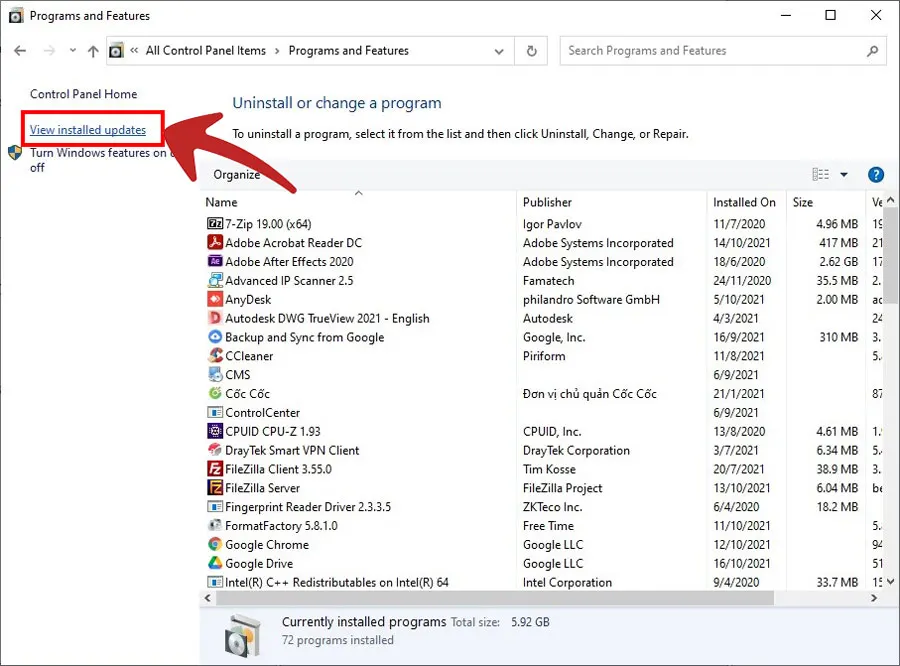Click the ControlCenter program icon
900x666 pixels.
[x=215, y=412]
